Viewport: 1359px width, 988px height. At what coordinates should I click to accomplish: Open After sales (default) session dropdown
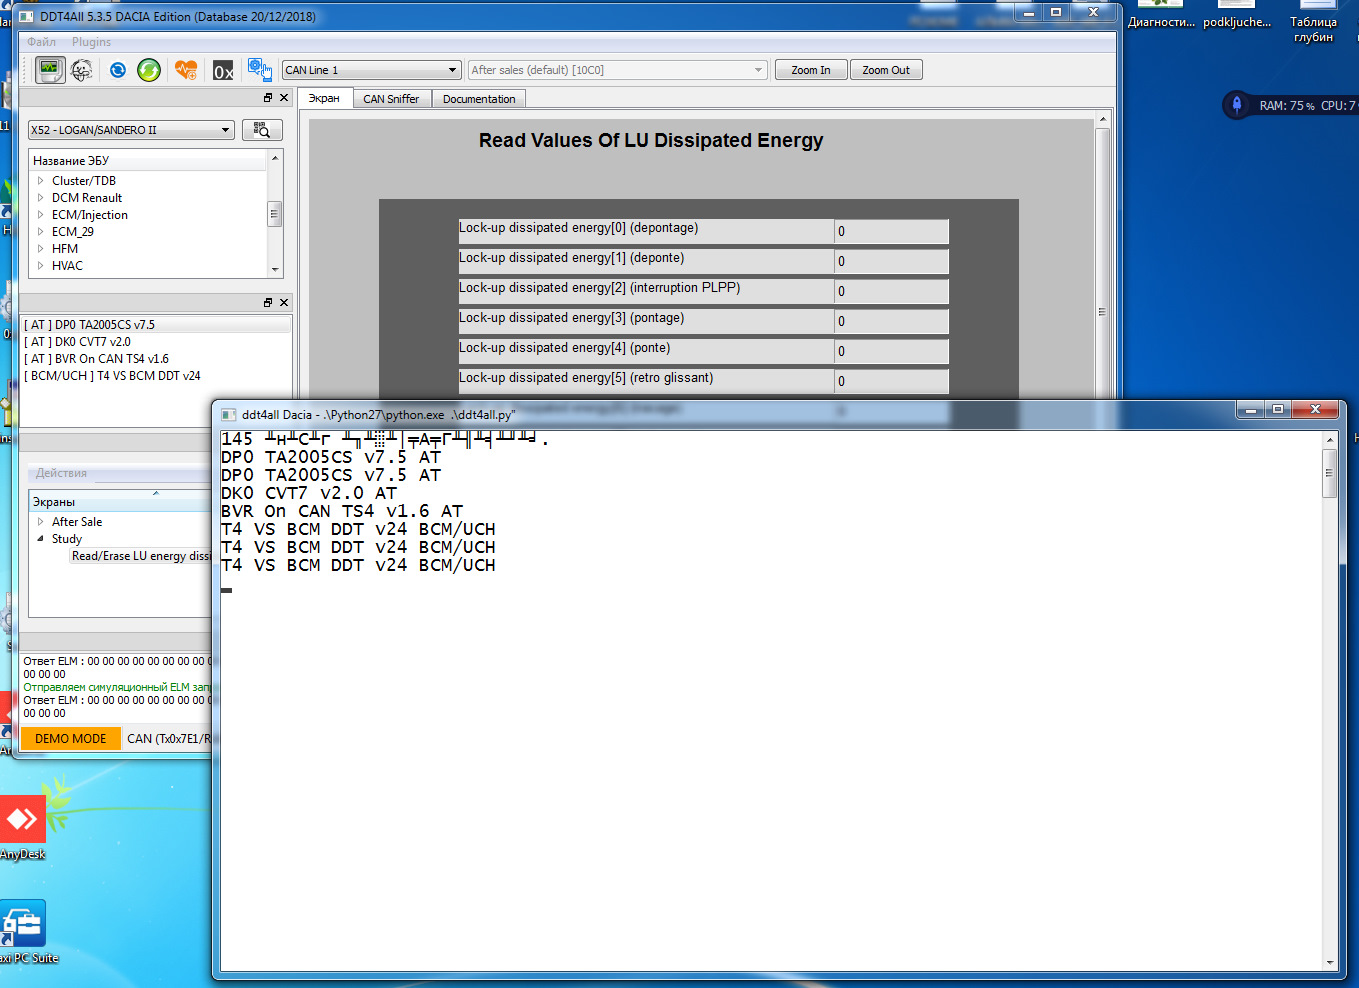[x=618, y=70]
